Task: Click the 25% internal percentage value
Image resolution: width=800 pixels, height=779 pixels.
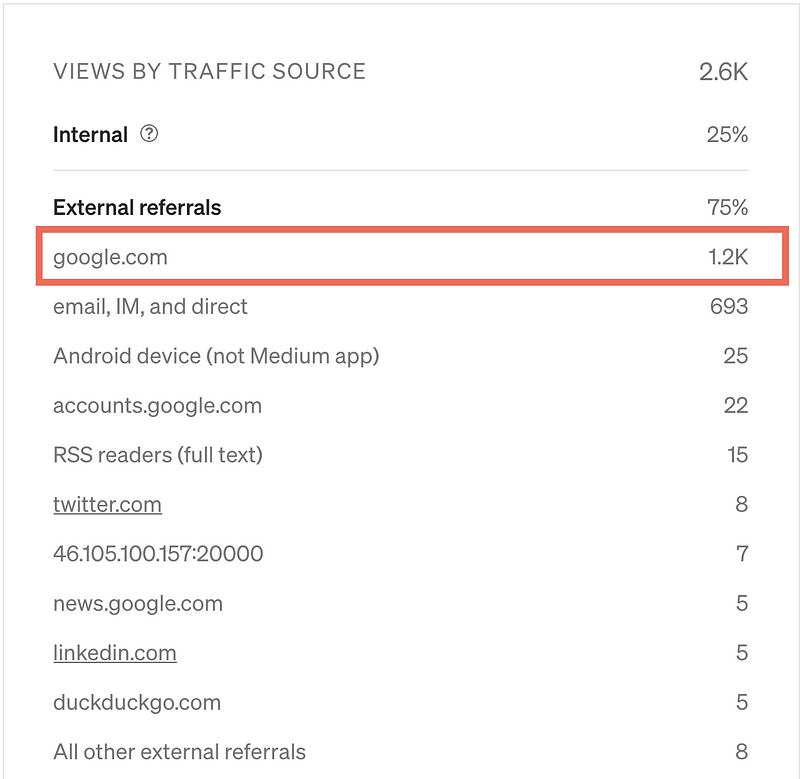Action: pyautogui.click(x=727, y=135)
